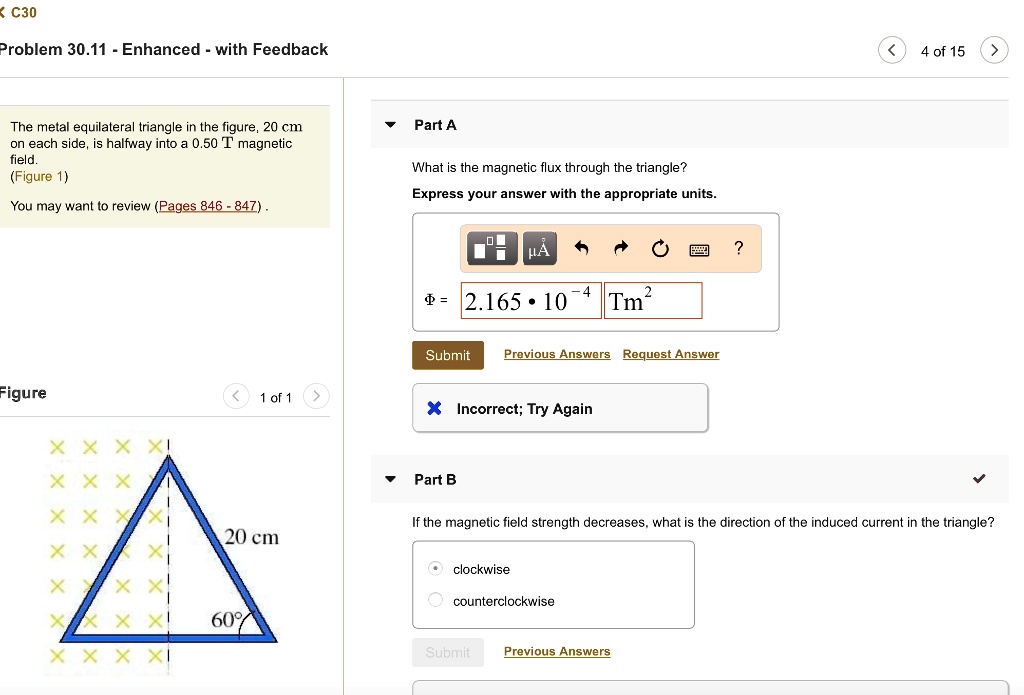
Task: Click the previous problem chevron near 4 of 15
Action: (x=892, y=49)
